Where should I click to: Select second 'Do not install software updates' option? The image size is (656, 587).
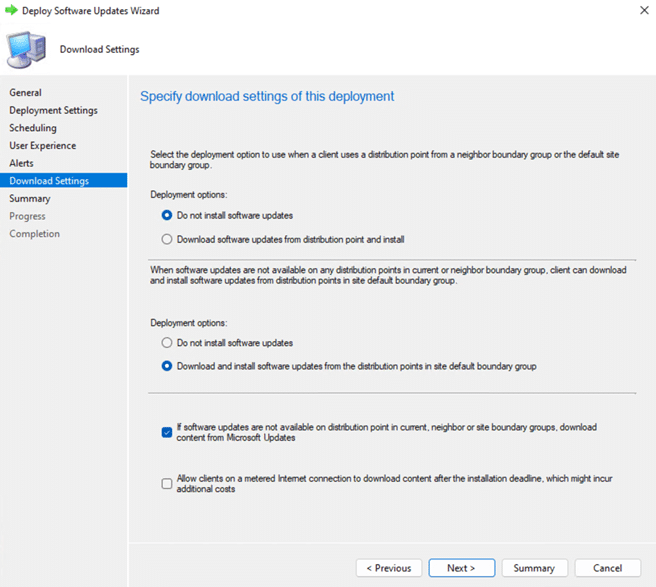coord(167,343)
